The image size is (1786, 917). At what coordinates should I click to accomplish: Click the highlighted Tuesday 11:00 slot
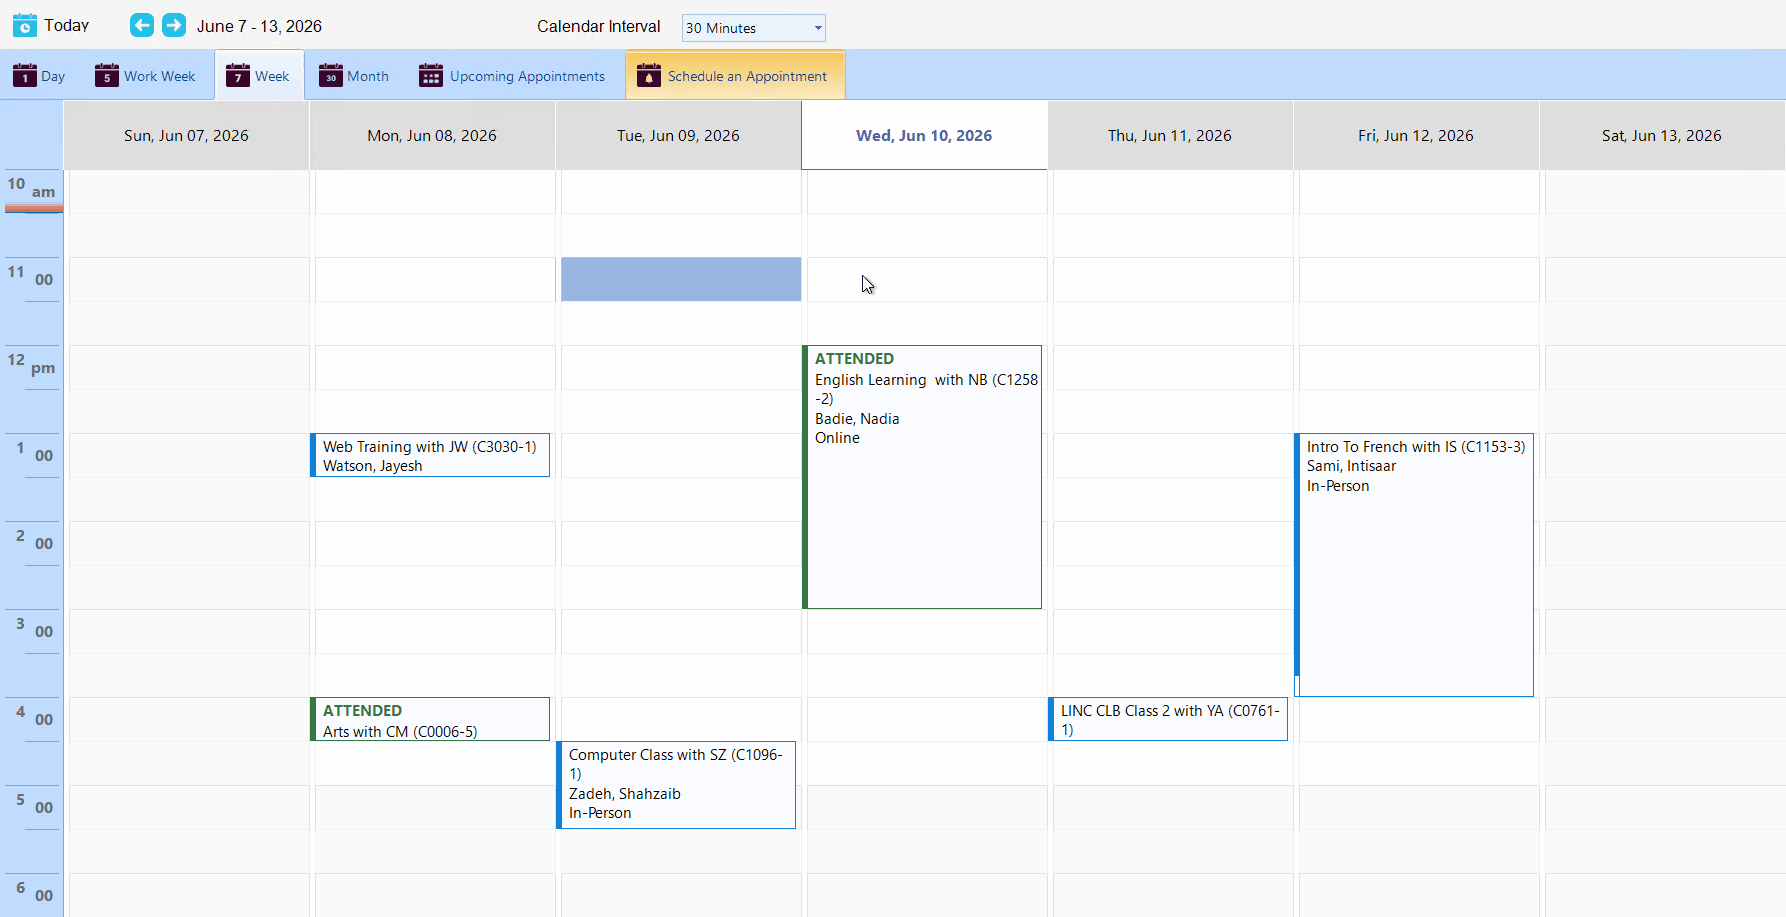681,279
